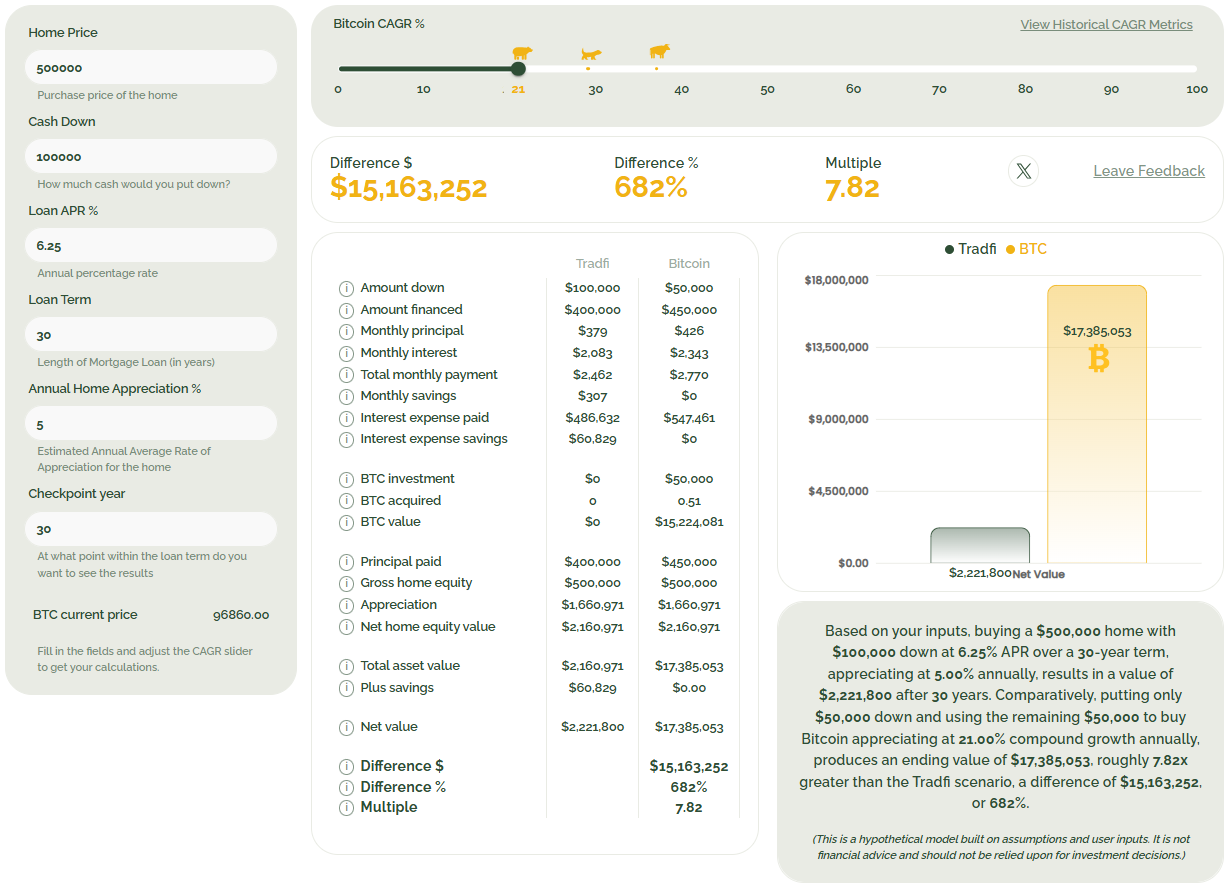Click Tradfi Net value cell $2,221,800
Screen dimensions: 1230x890
[592, 727]
